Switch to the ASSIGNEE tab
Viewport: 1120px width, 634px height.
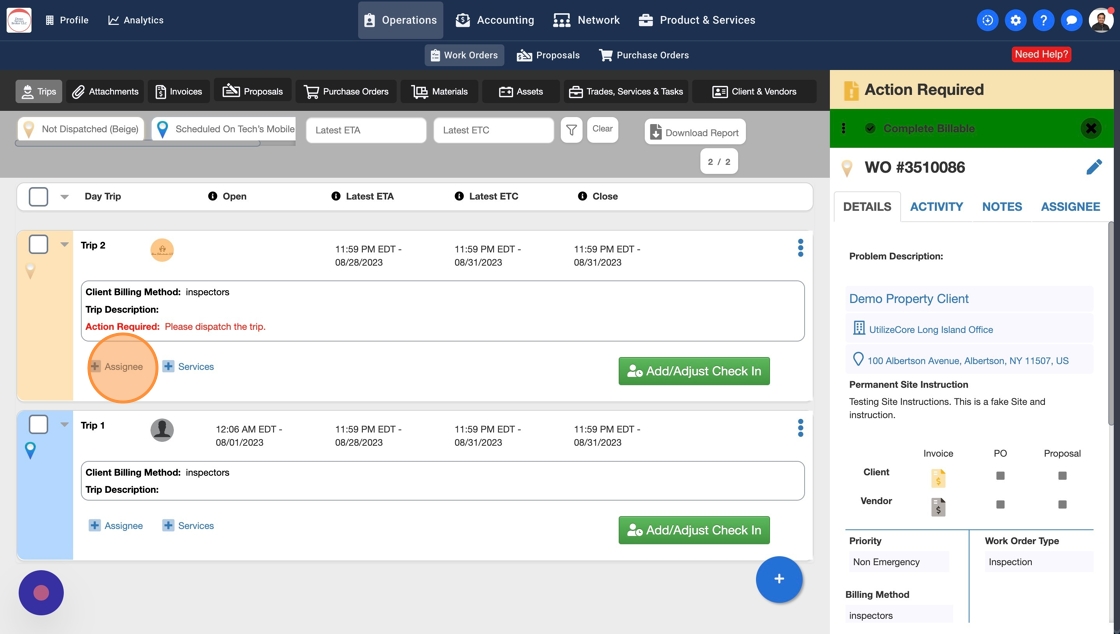point(1070,206)
